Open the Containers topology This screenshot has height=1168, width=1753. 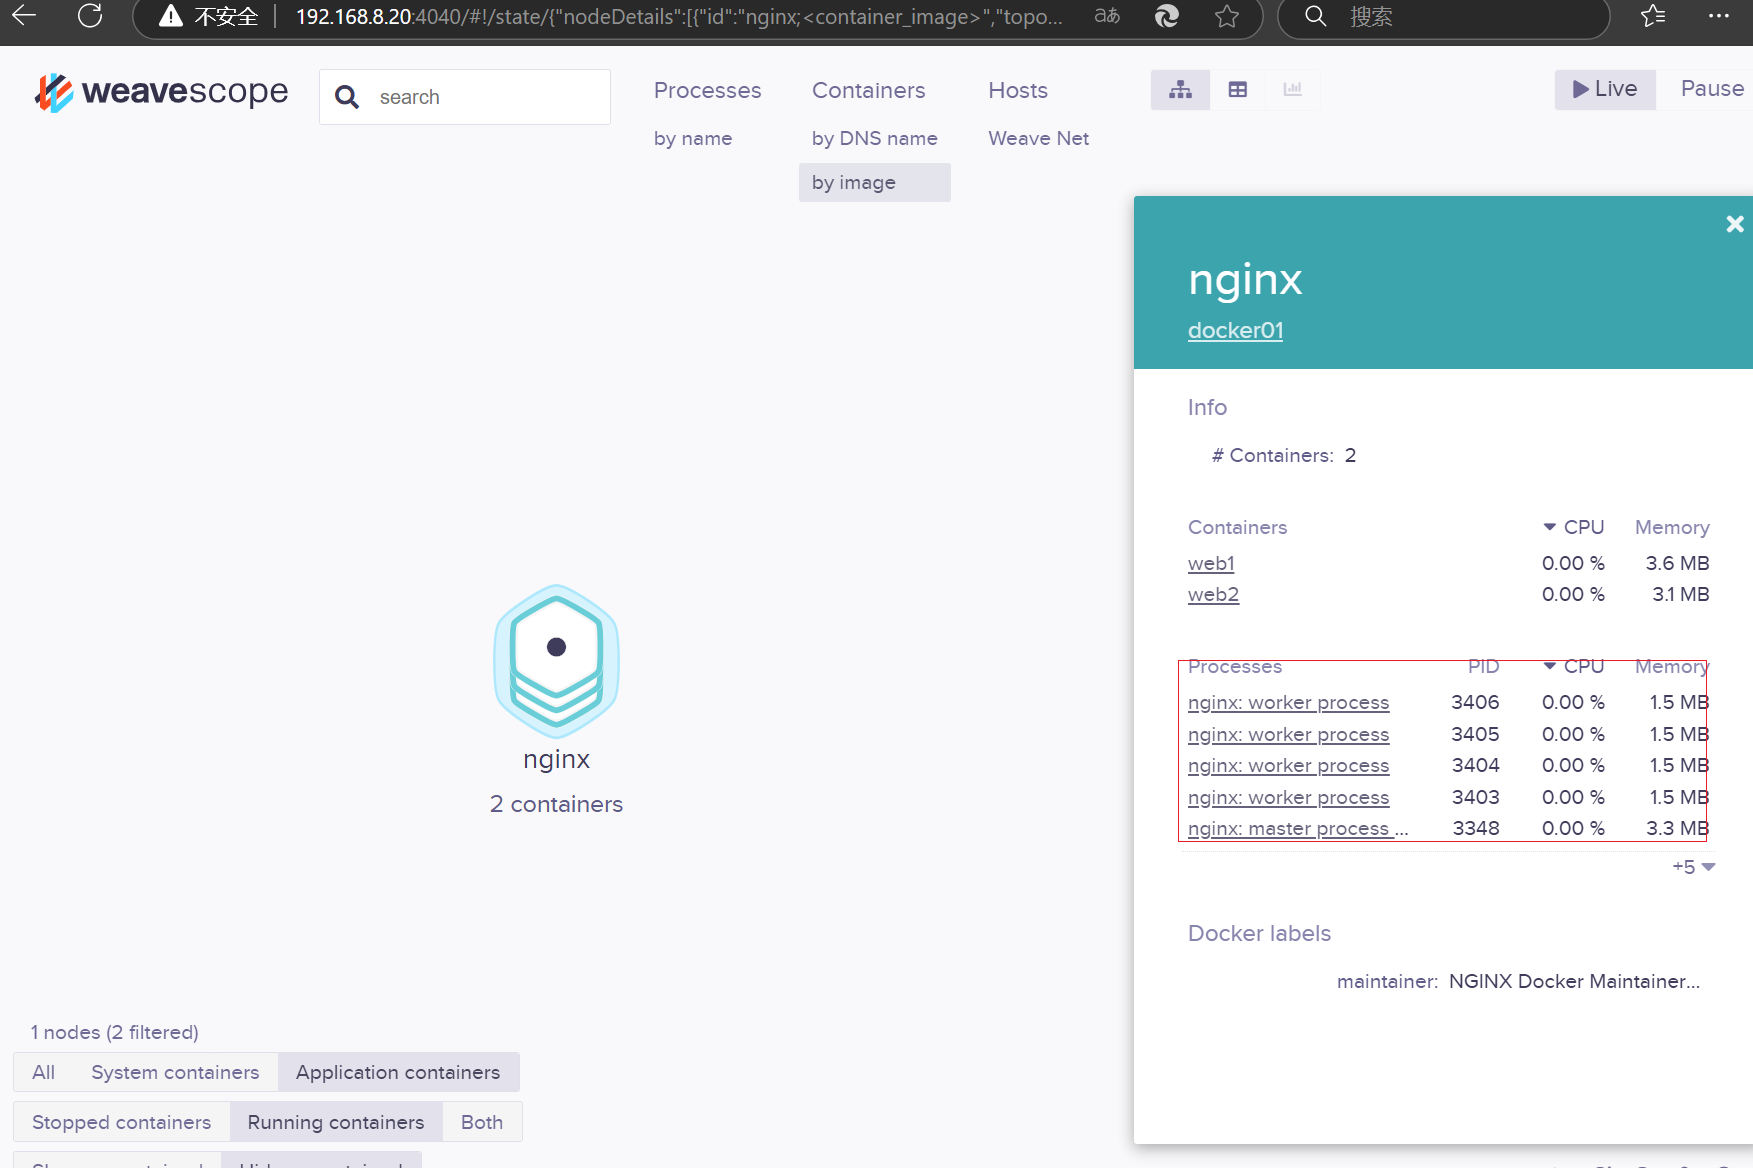coord(868,90)
